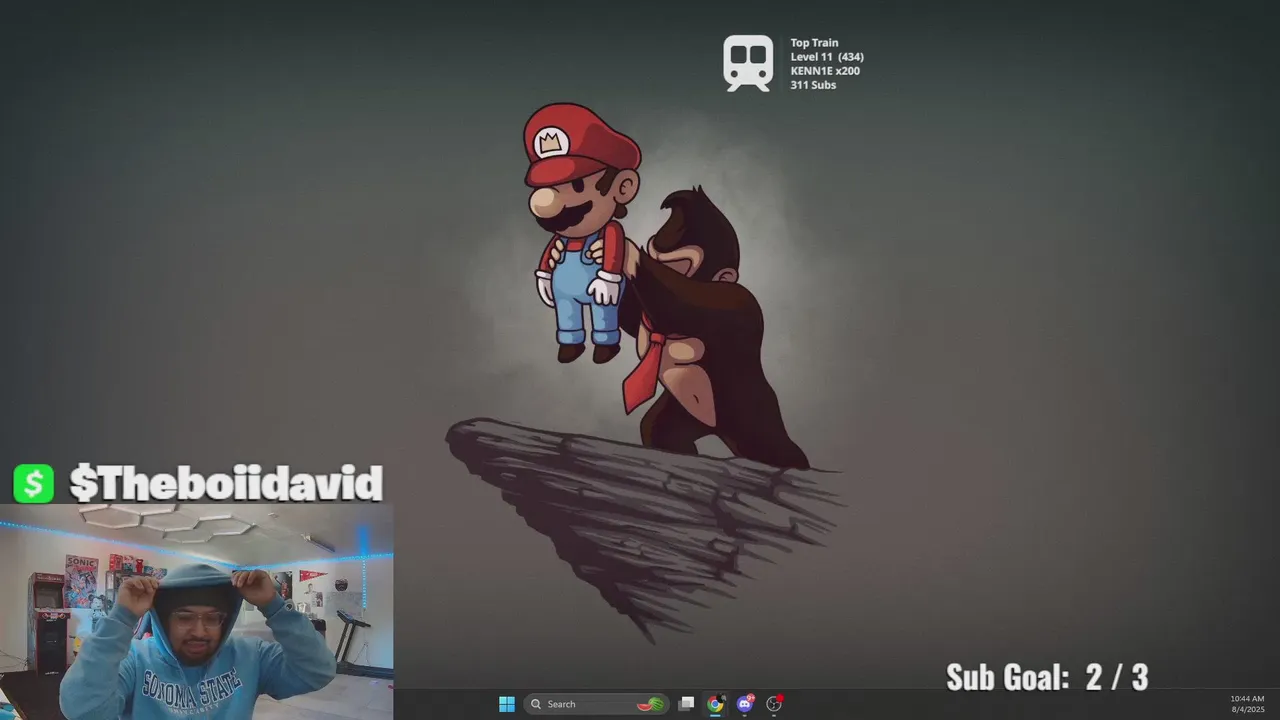The width and height of the screenshot is (1280, 720).
Task: Open Google Chrome from the taskbar
Action: pos(715,704)
